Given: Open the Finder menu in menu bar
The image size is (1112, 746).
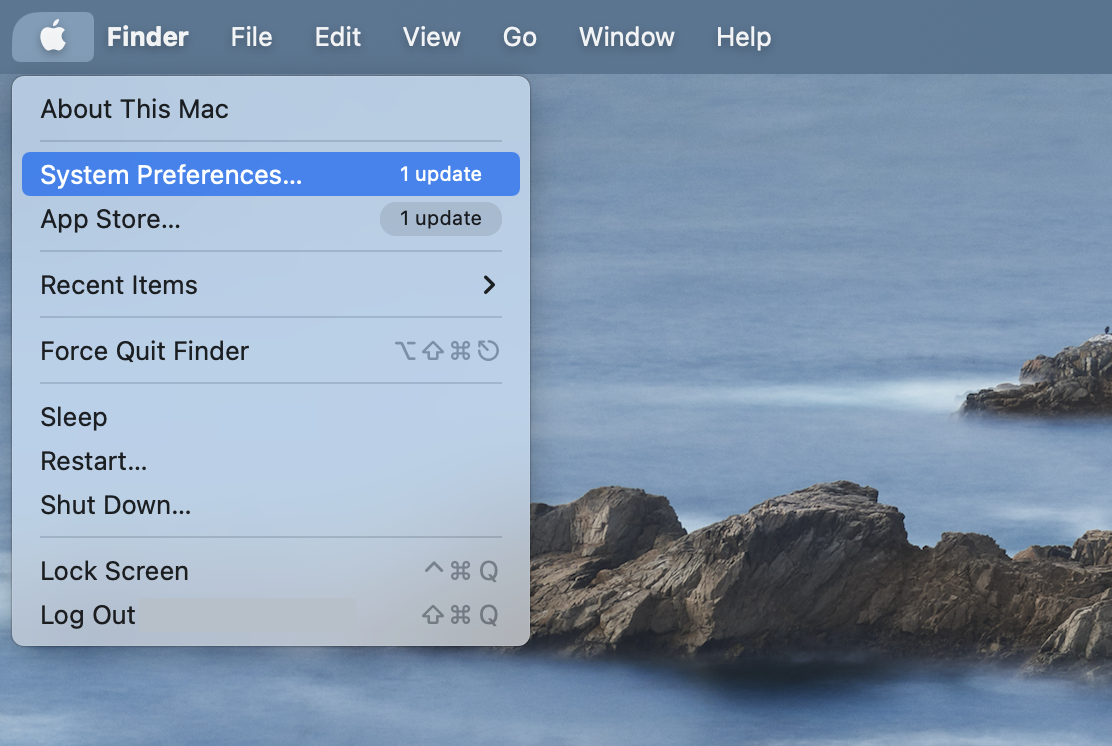Looking at the screenshot, I should pyautogui.click(x=148, y=37).
